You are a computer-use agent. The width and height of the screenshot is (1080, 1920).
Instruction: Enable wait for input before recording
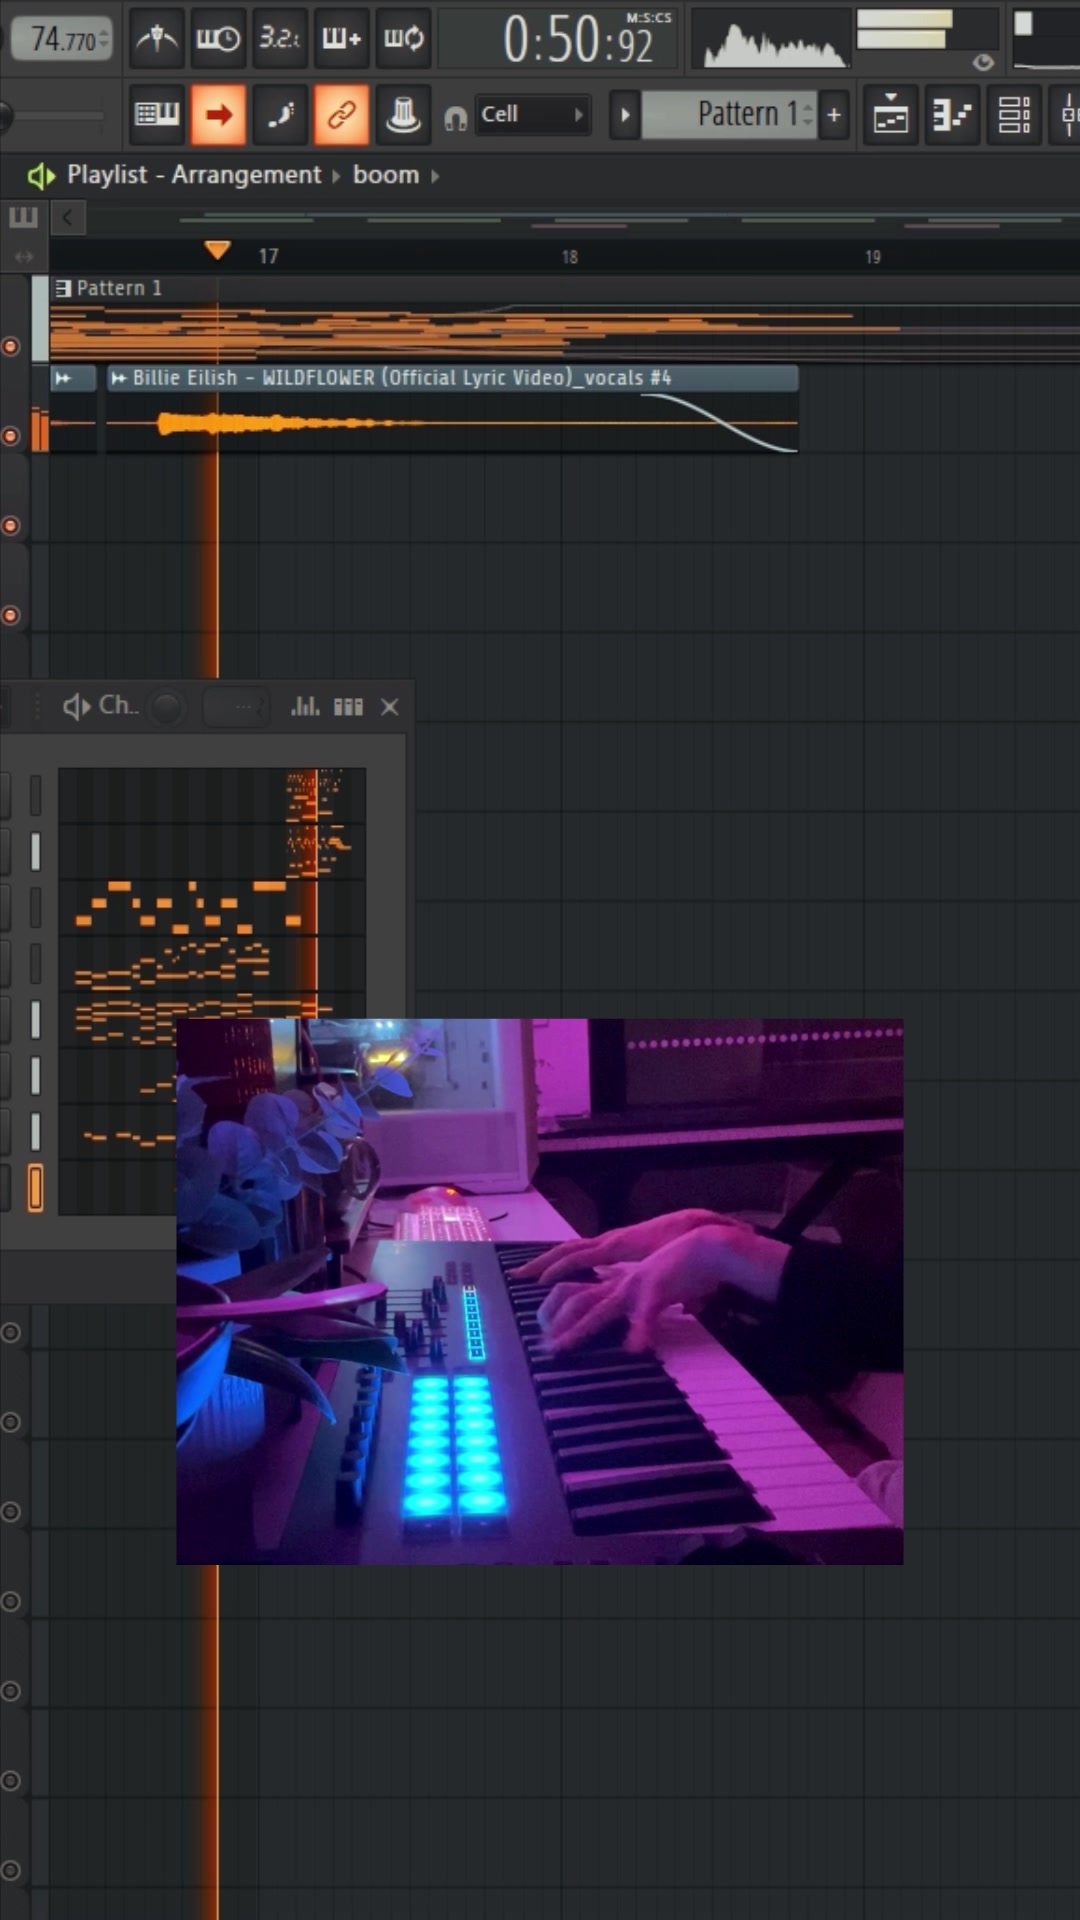click(218, 38)
